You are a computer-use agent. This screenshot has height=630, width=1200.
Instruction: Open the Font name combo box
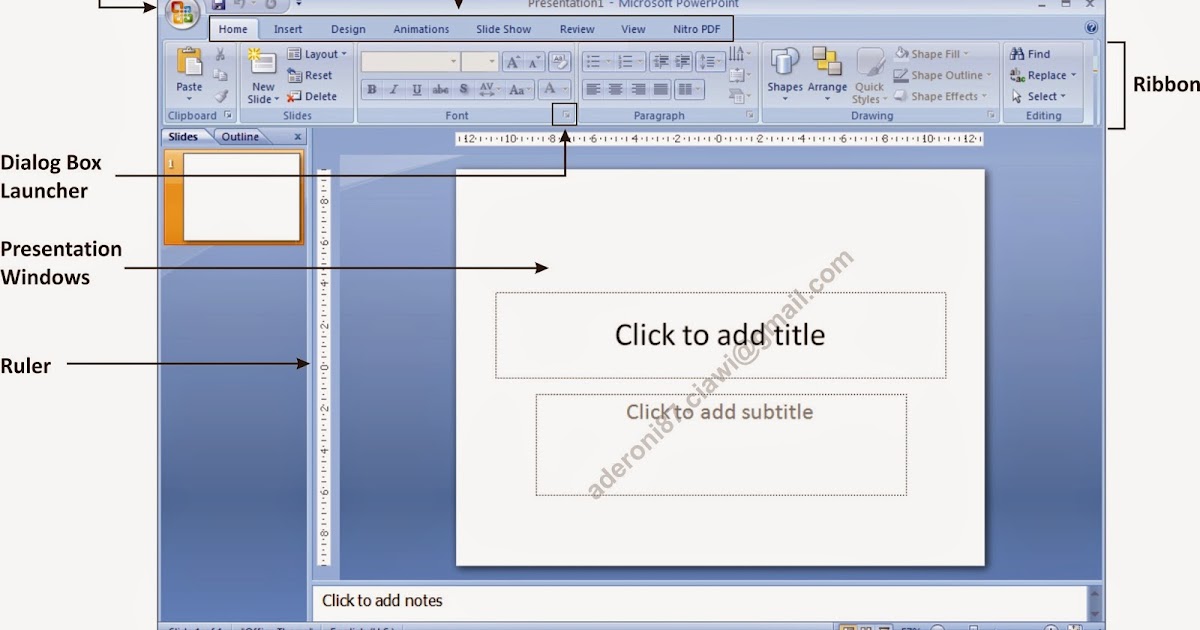tap(410, 62)
